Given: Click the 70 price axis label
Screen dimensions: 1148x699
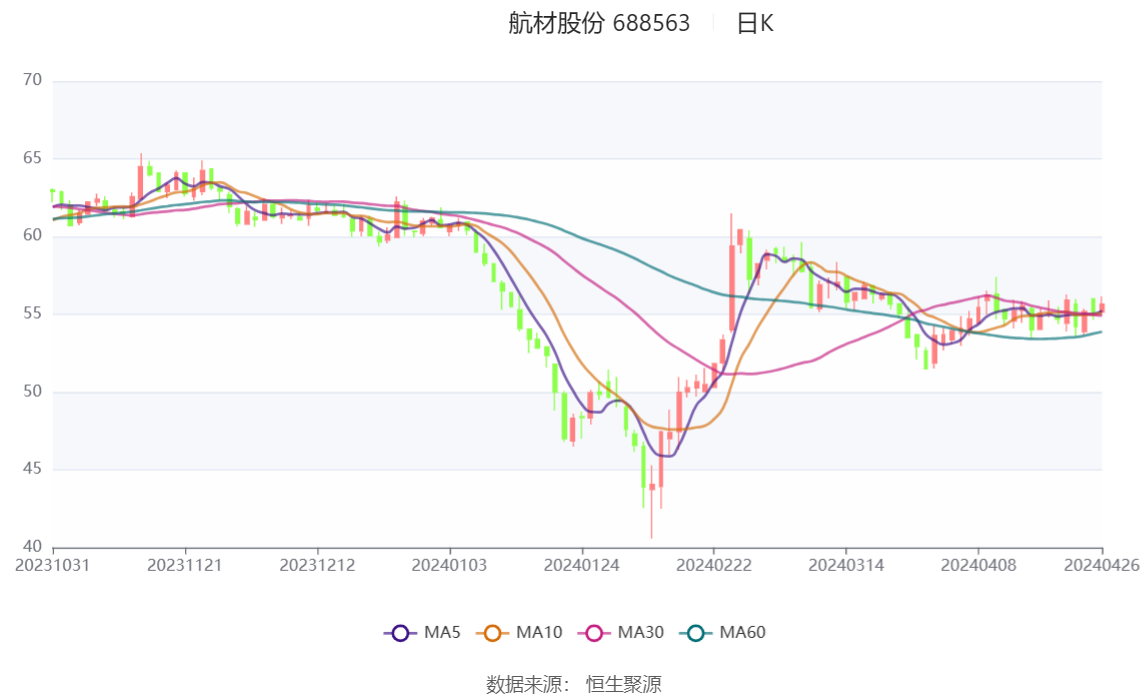Looking at the screenshot, I should (x=32, y=80).
